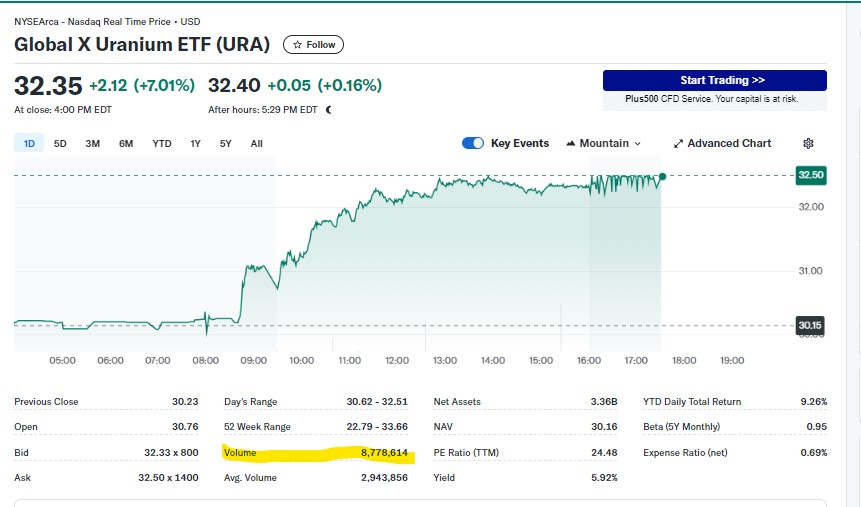The width and height of the screenshot is (861, 507).
Task: Click the after hours price 32.40
Action: [234, 86]
